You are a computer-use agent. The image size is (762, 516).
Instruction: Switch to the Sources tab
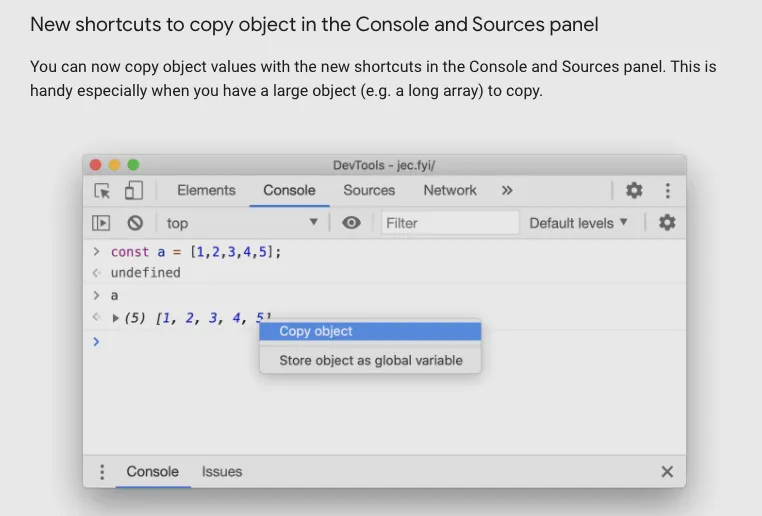tap(369, 190)
